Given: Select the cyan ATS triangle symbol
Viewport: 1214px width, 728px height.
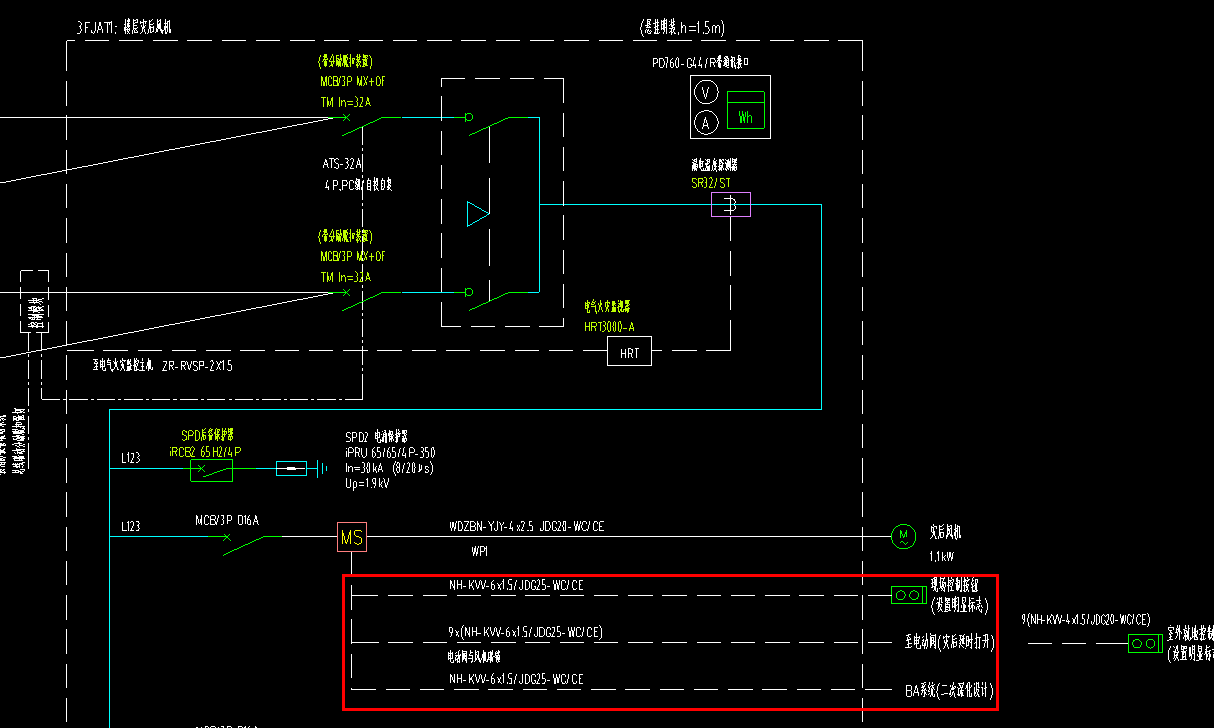Looking at the screenshot, I should click(x=478, y=213).
